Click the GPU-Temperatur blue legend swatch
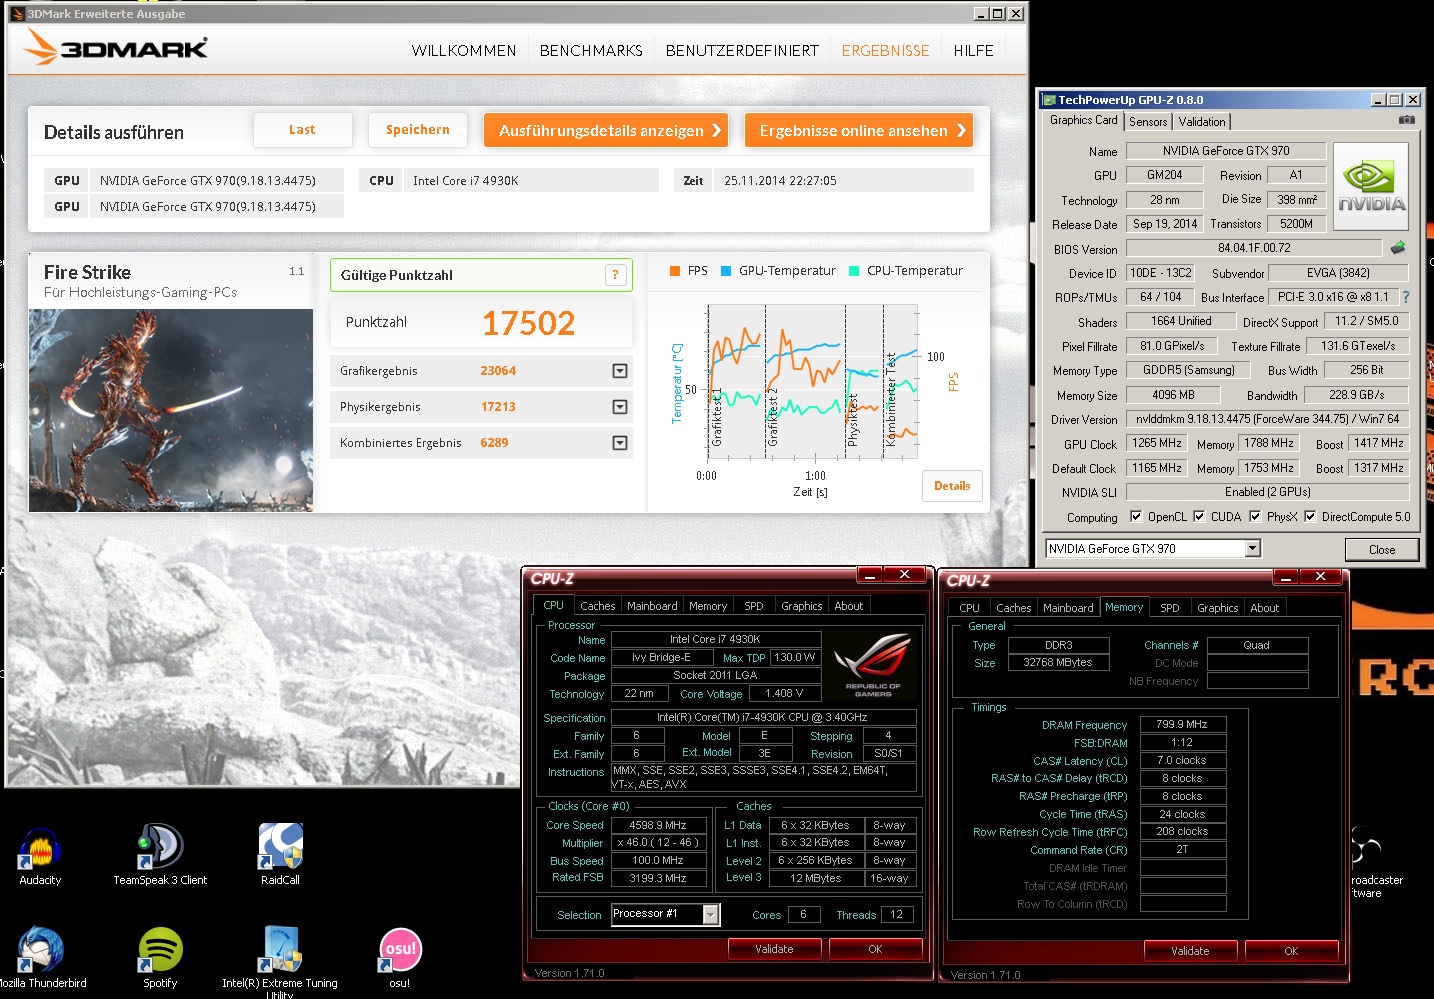The width and height of the screenshot is (1434, 999). [x=726, y=271]
